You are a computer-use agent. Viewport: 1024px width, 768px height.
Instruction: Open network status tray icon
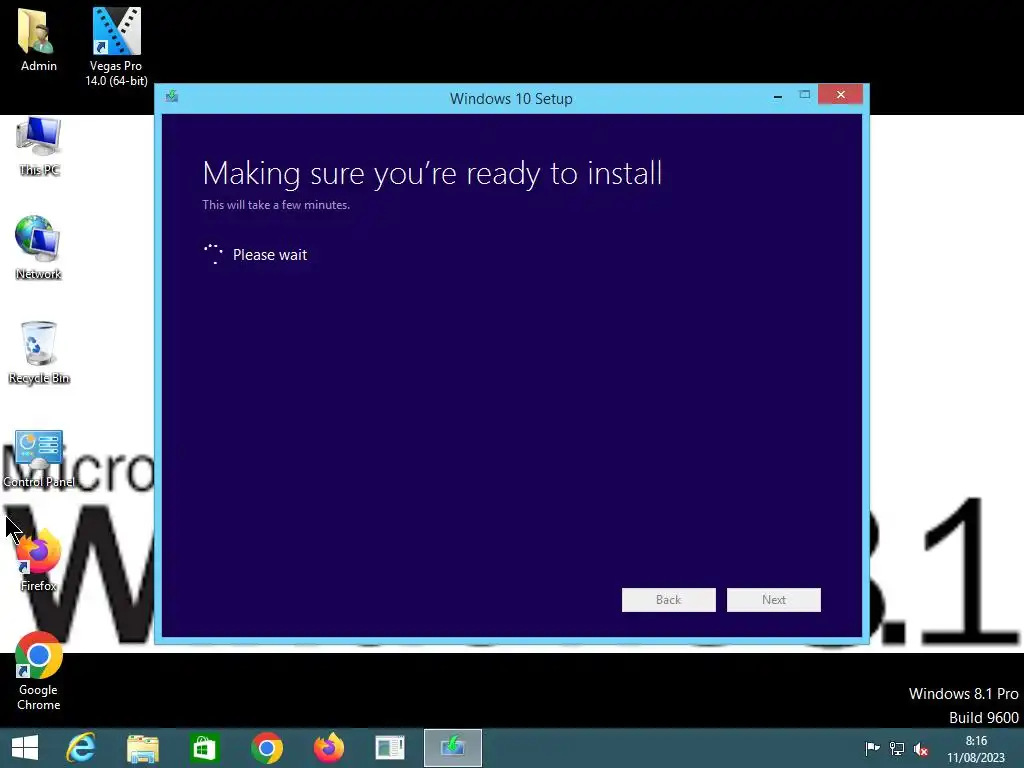click(x=897, y=748)
